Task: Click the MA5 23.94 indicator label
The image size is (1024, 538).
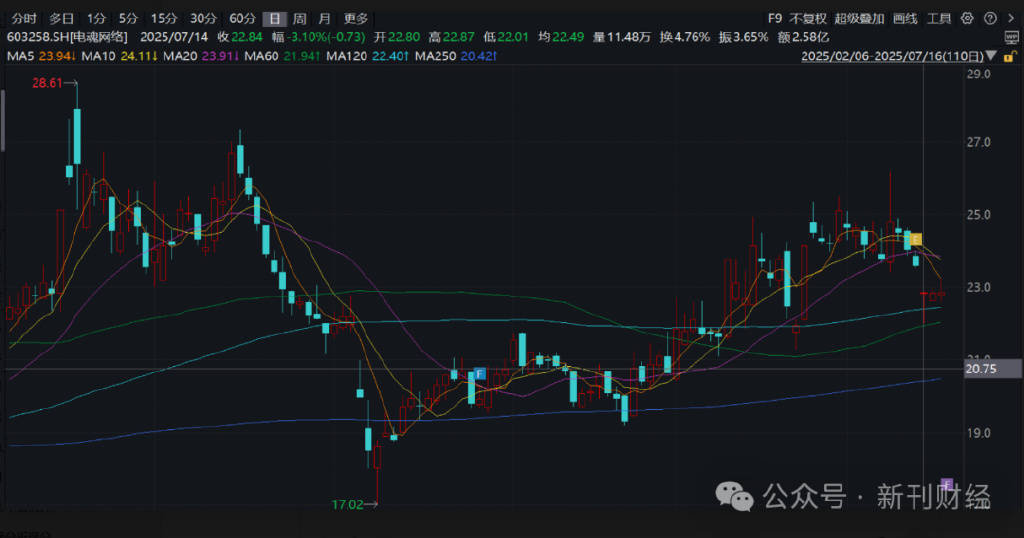Action: (x=41, y=56)
